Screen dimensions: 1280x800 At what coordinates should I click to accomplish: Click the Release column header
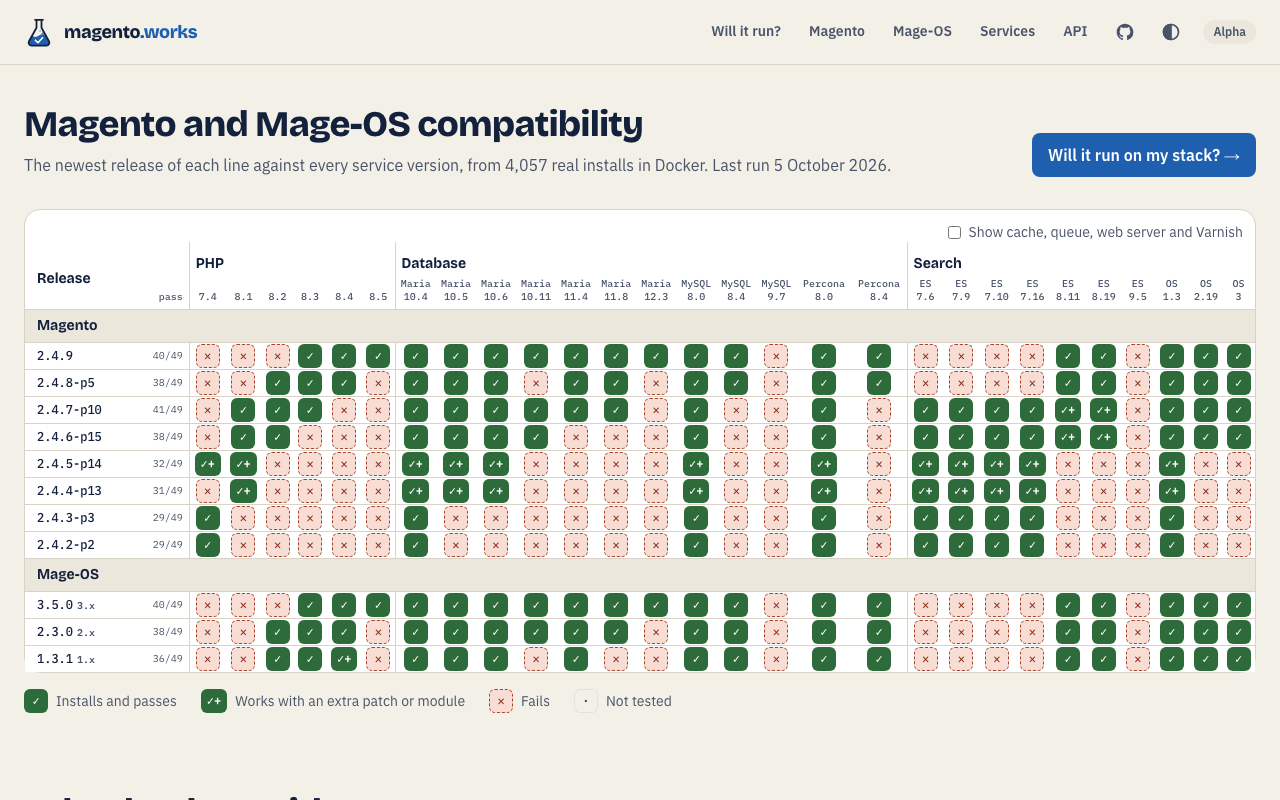64,278
